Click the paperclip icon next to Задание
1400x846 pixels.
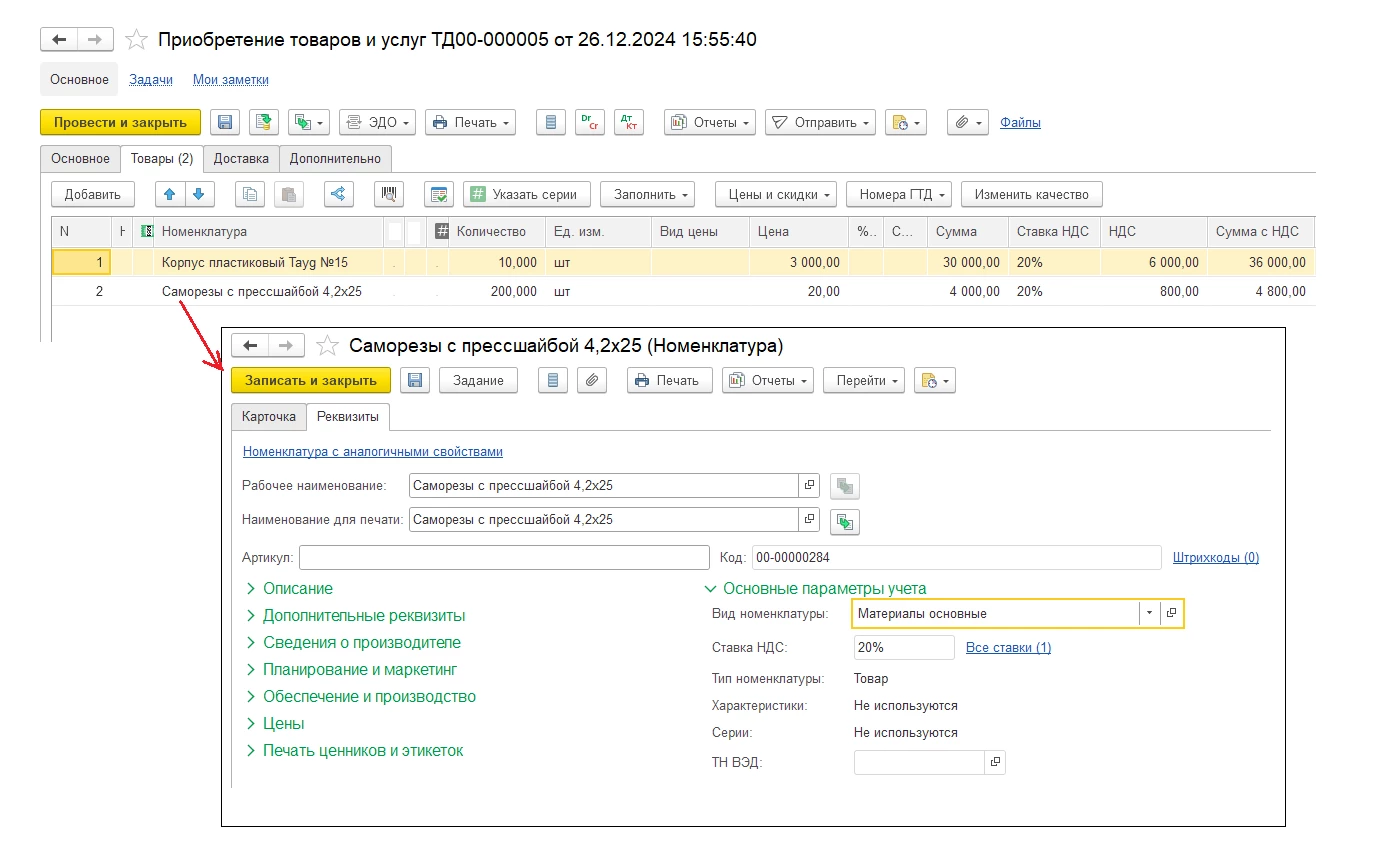tap(592, 380)
